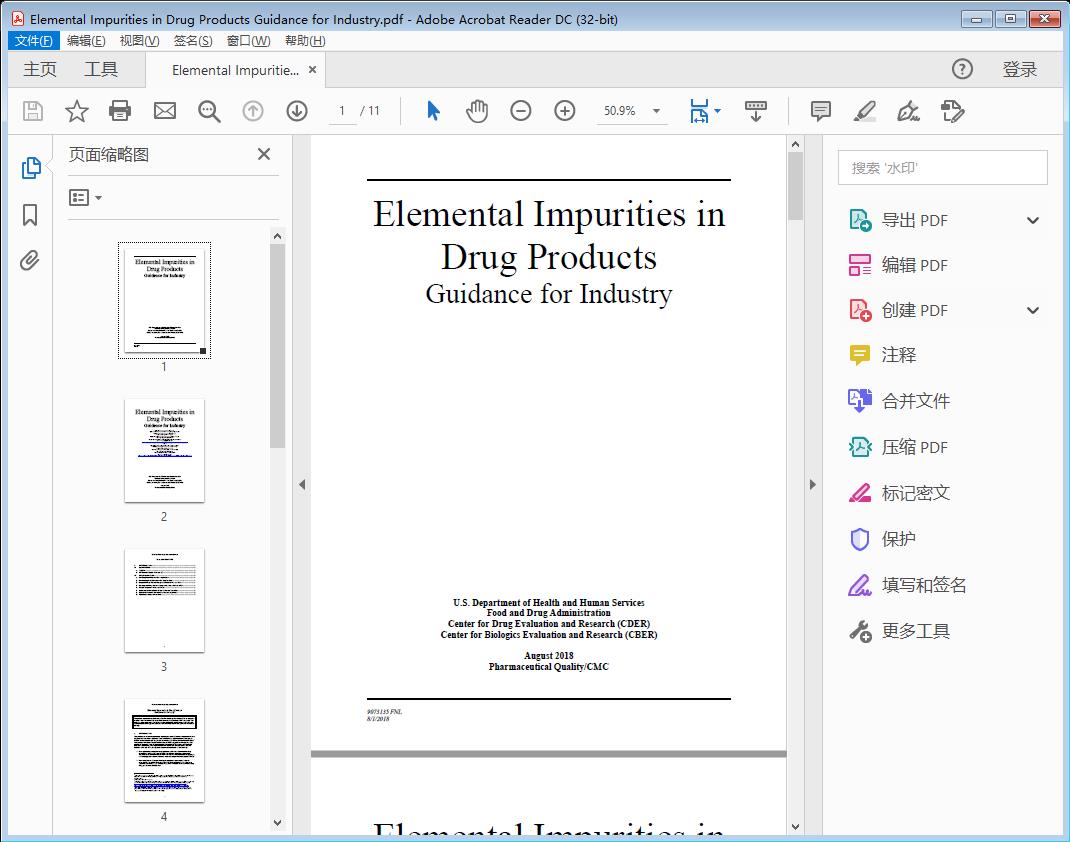Open 更多工具 from the right panel

coord(915,631)
